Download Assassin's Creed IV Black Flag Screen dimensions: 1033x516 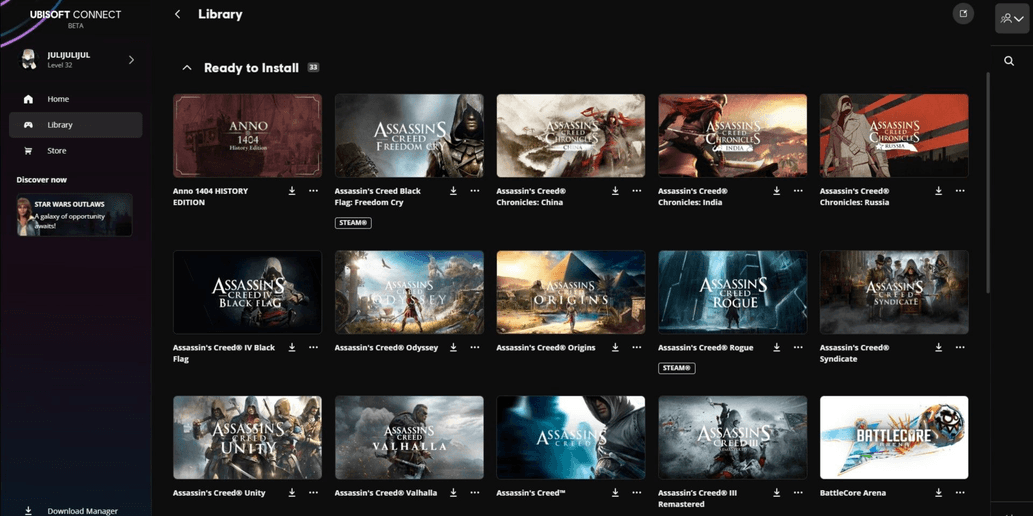292,347
